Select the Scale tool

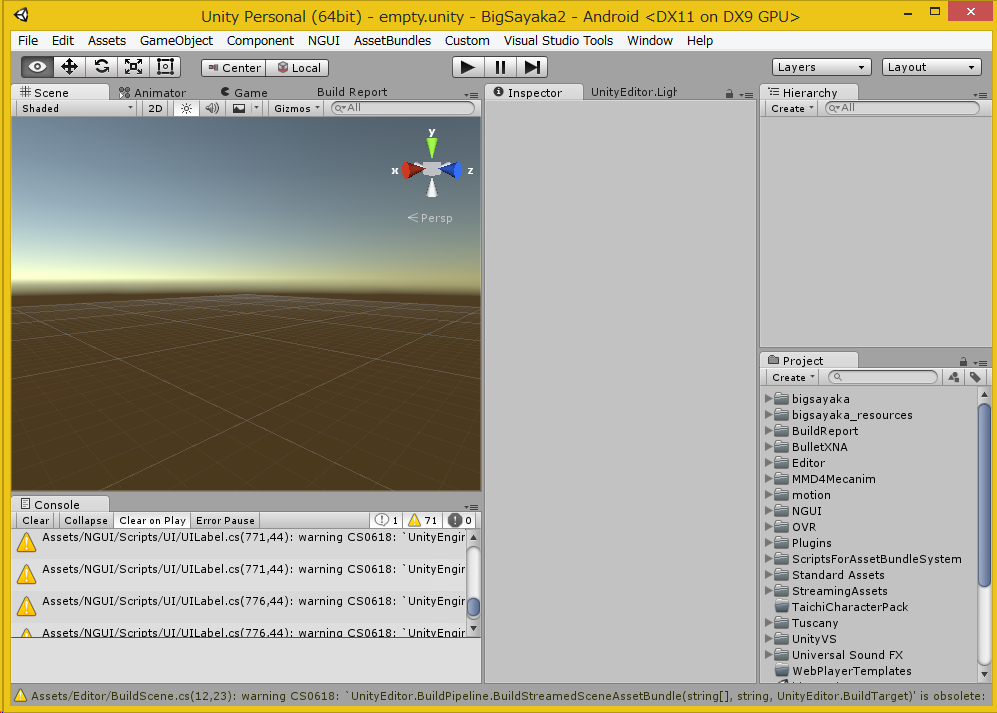click(134, 67)
